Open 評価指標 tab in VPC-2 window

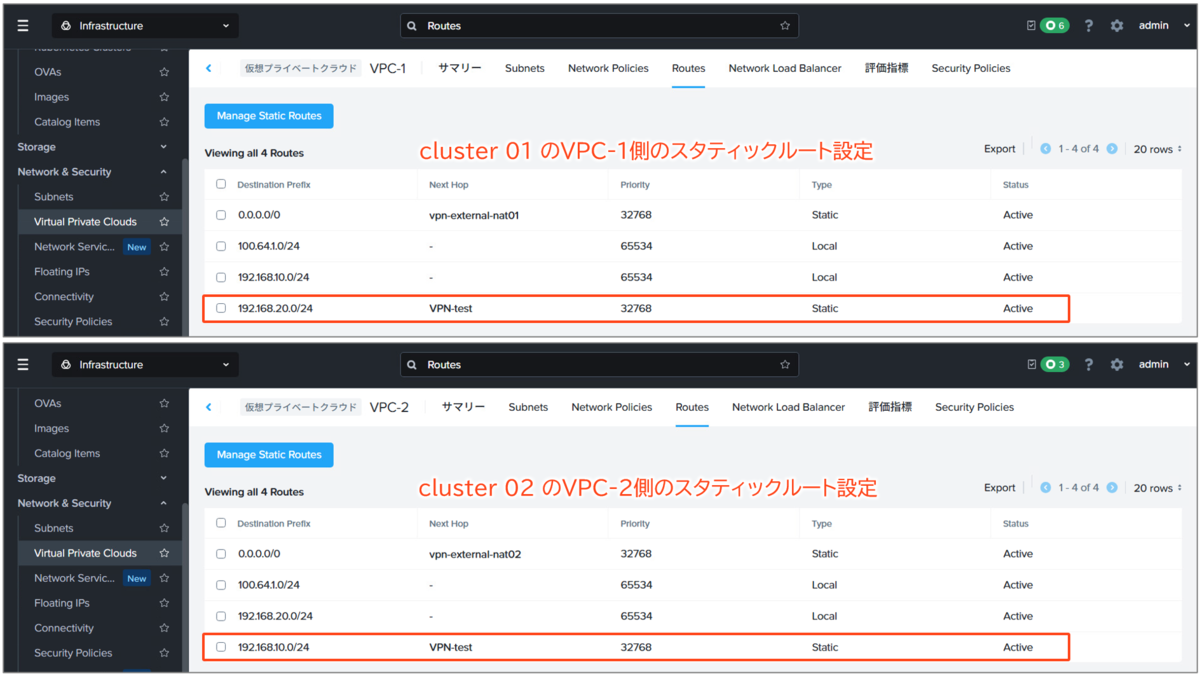(890, 407)
